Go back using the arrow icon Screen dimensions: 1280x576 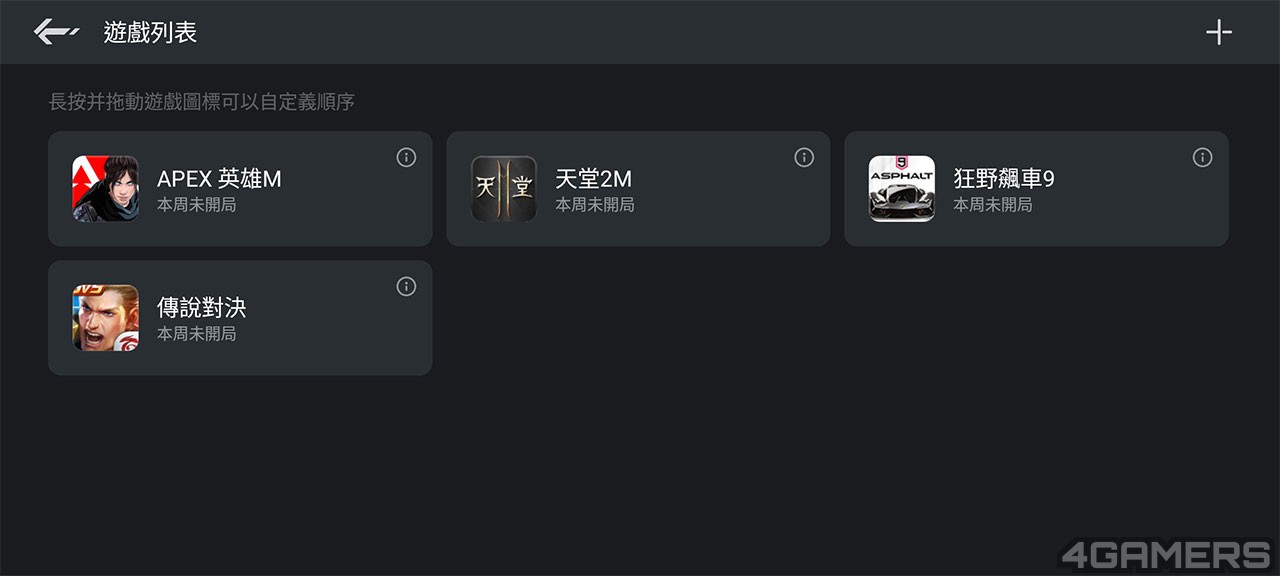[x=56, y=32]
